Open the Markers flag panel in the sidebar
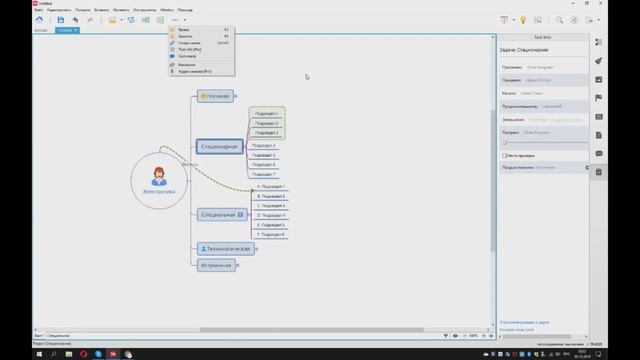This screenshot has width=640, height=360. pos(599,98)
